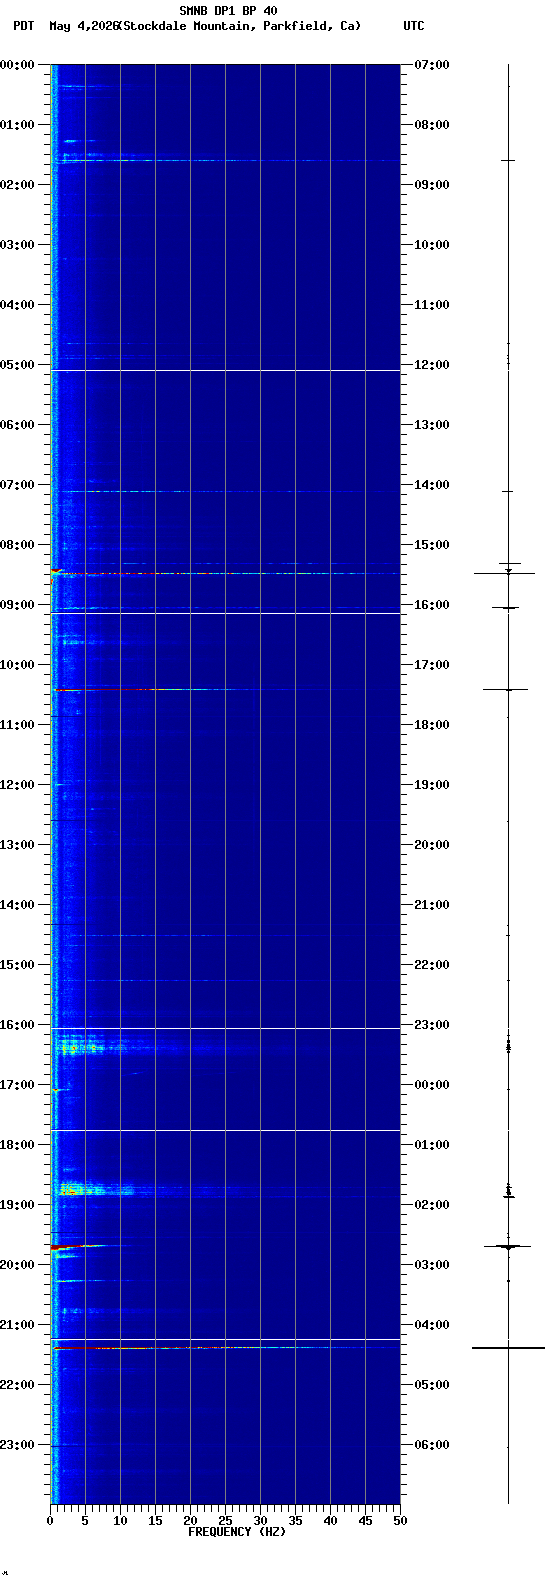Click the '5' frequency axis value
This screenshot has height=1584, width=552.
(x=85, y=1521)
